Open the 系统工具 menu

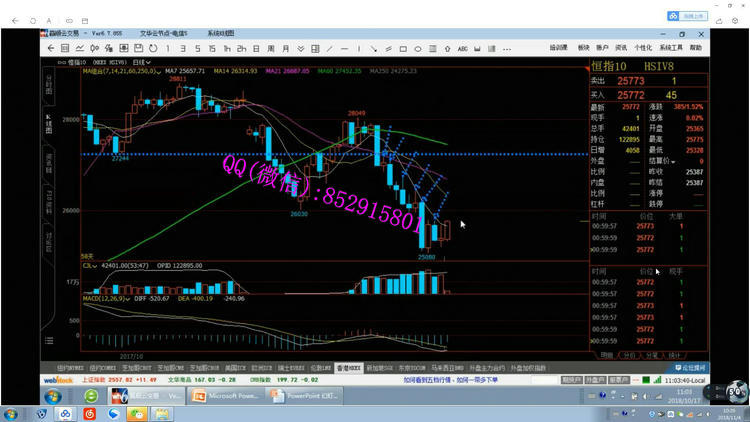point(670,47)
